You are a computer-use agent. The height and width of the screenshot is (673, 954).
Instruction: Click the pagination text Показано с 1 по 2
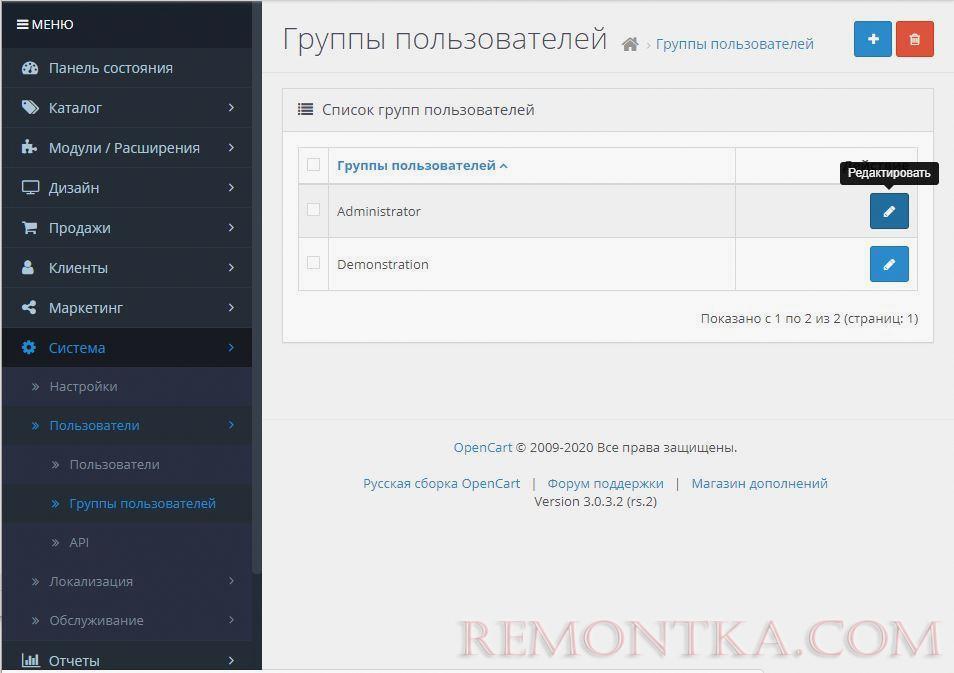(809, 318)
